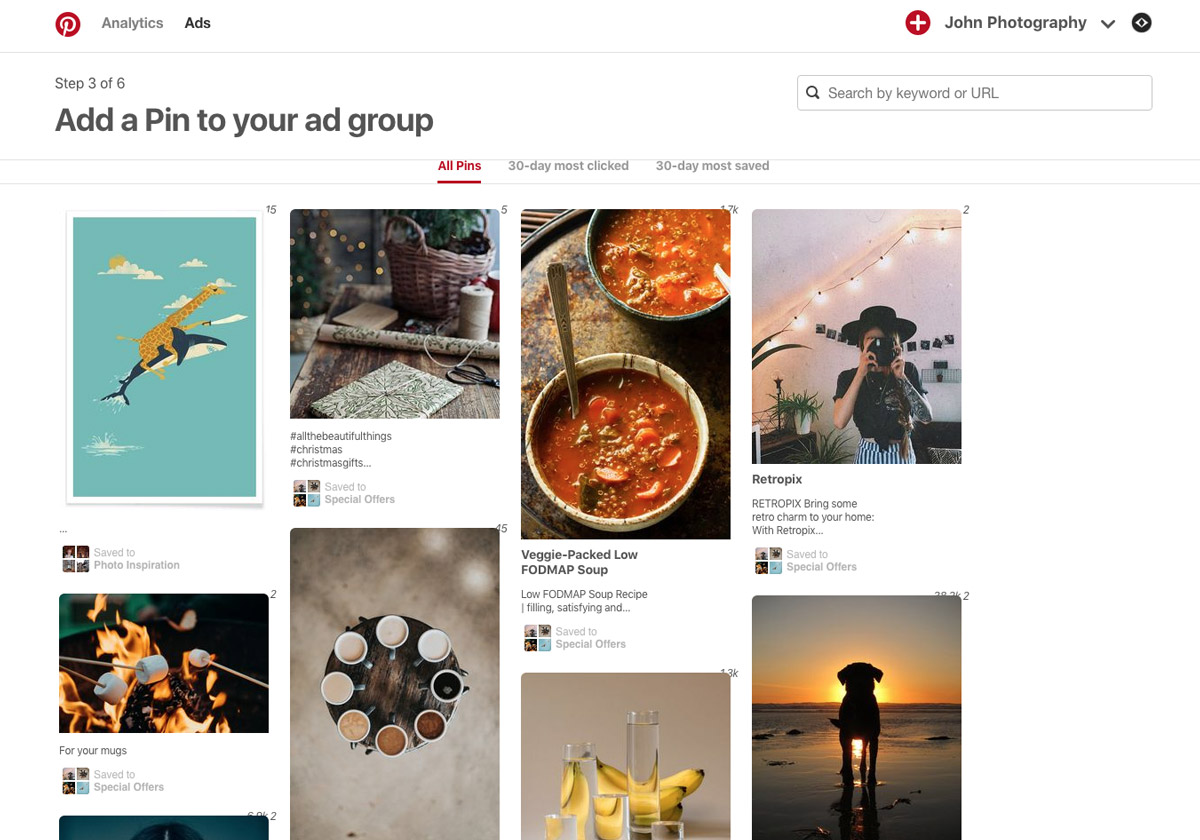This screenshot has width=1200, height=840.
Task: Open the Analytics menu
Action: [x=132, y=23]
